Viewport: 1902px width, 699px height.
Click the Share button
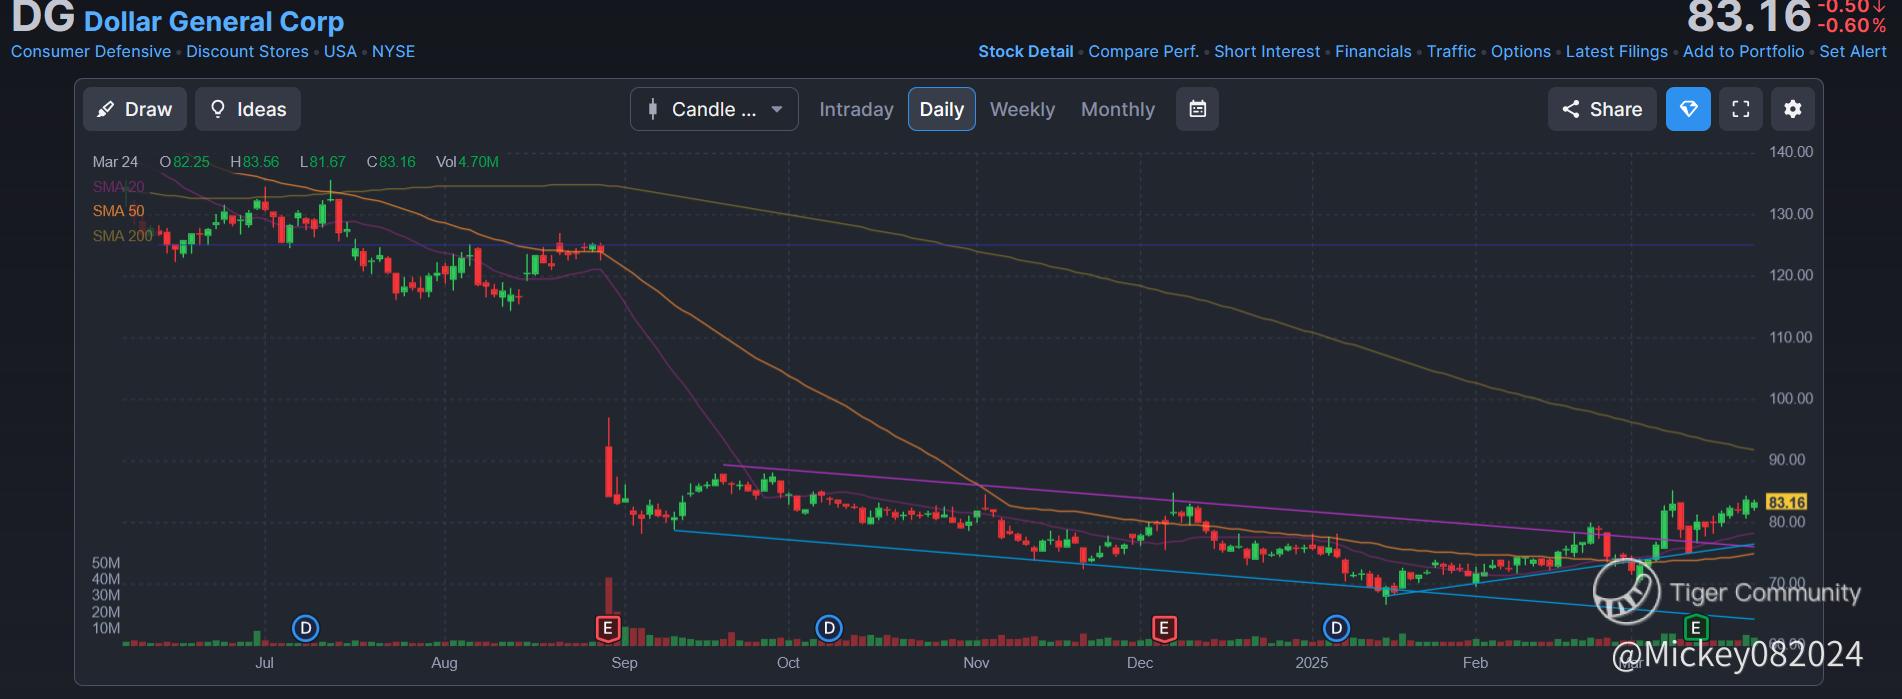(x=1602, y=109)
